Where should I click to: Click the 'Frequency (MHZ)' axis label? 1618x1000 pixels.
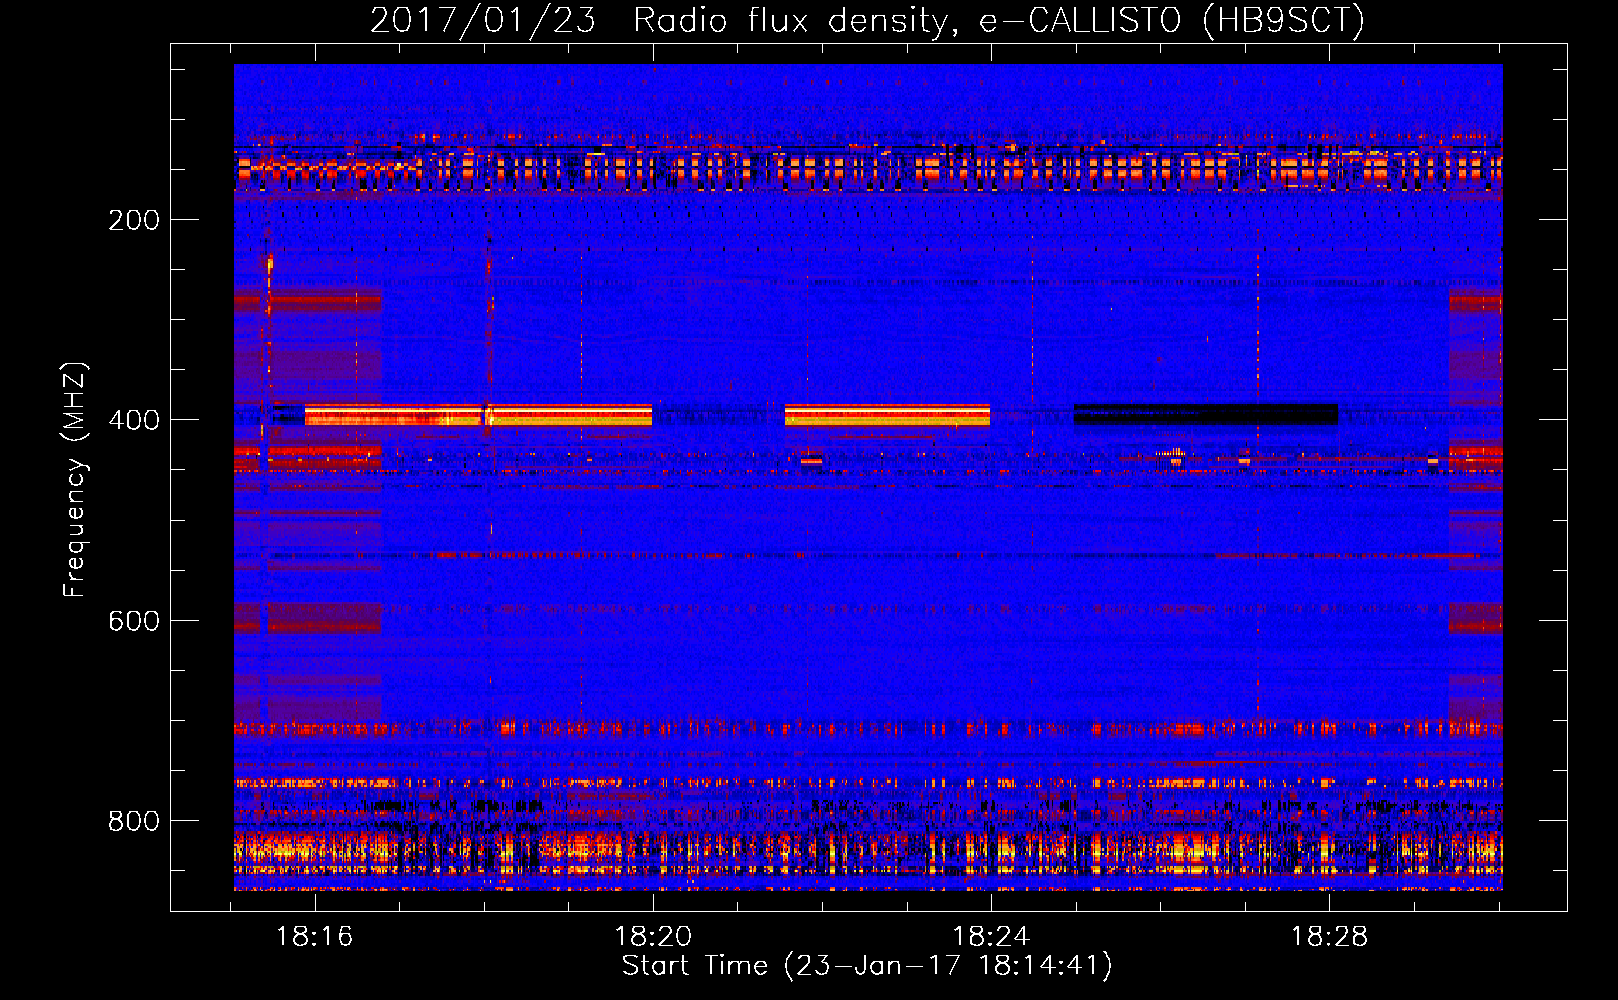click(x=75, y=479)
